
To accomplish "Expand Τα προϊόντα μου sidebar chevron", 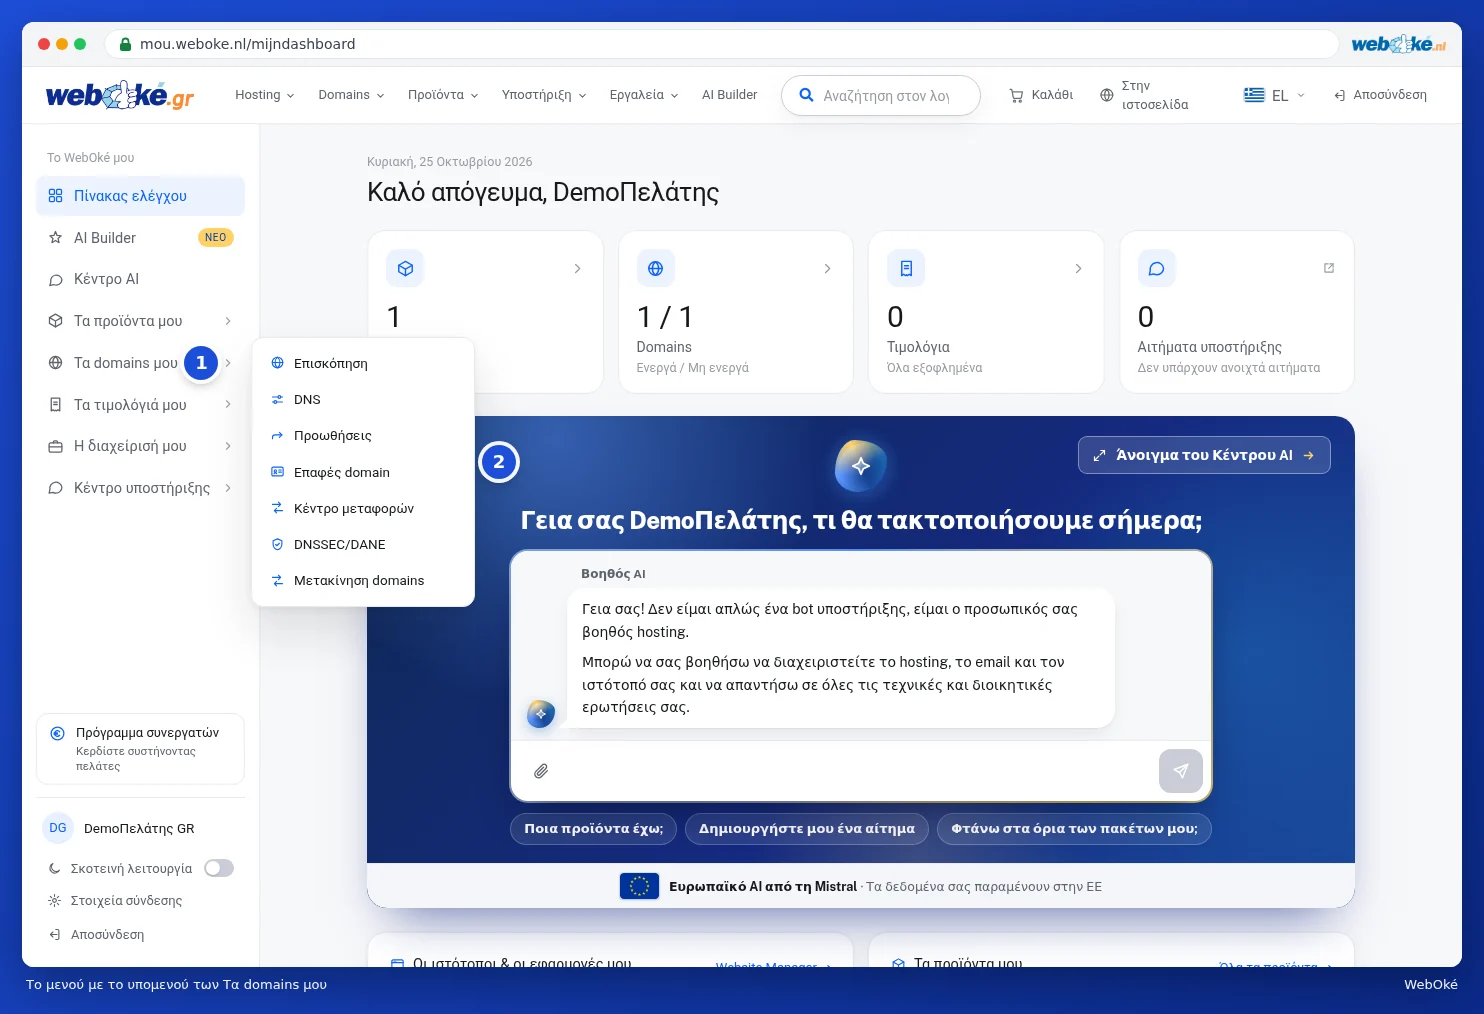I will point(228,321).
